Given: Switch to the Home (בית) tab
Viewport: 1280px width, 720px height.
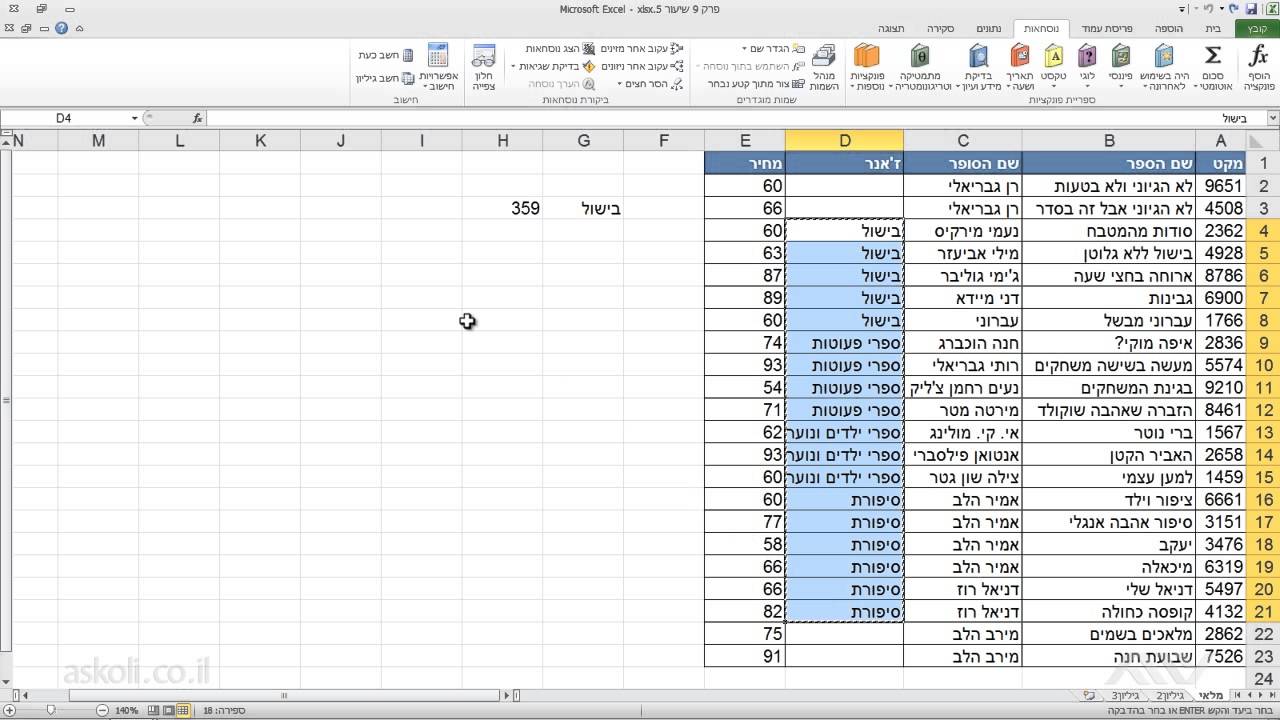Looking at the screenshot, I should pos(1213,29).
